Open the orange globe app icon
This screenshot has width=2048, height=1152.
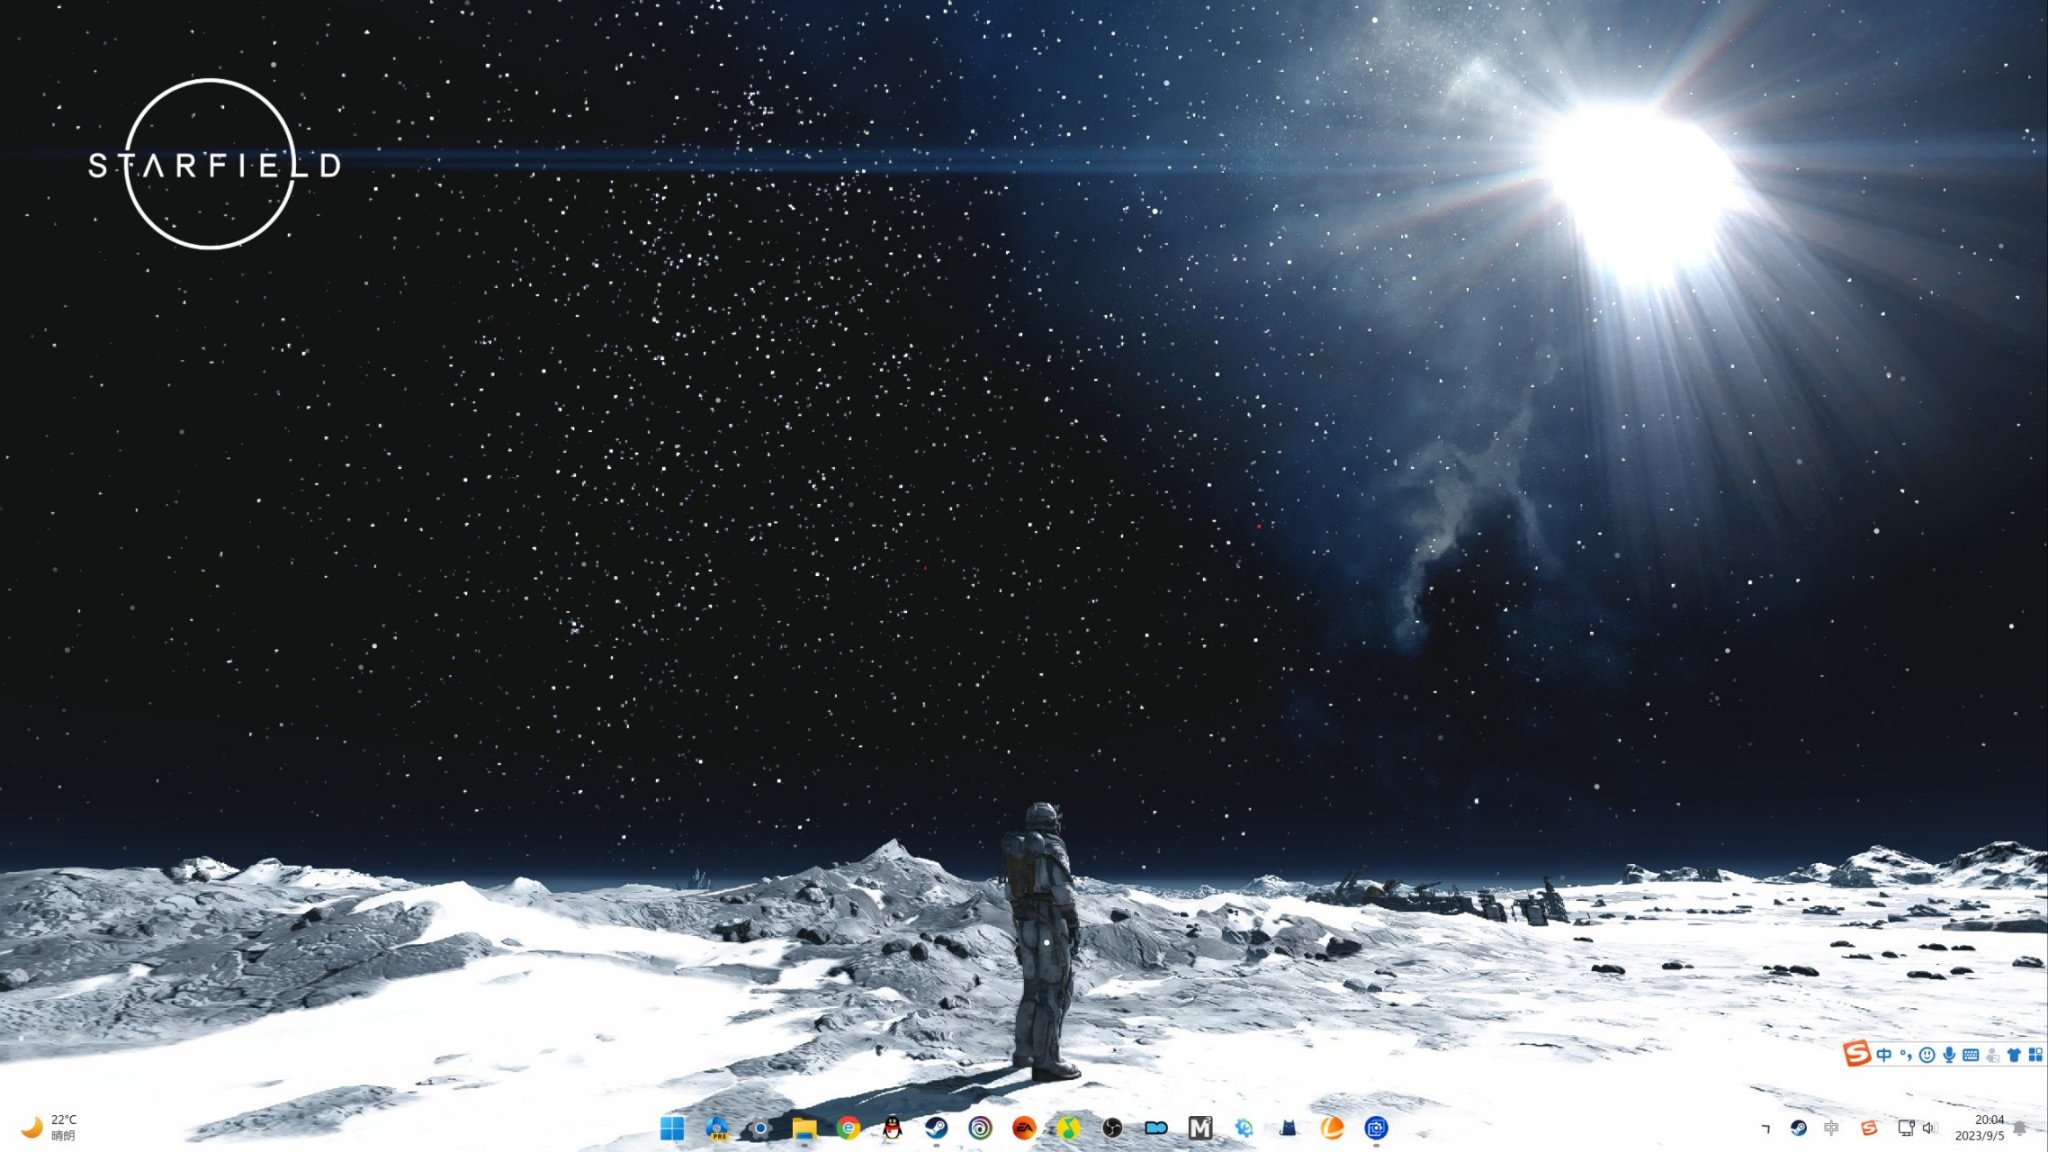(1332, 1129)
